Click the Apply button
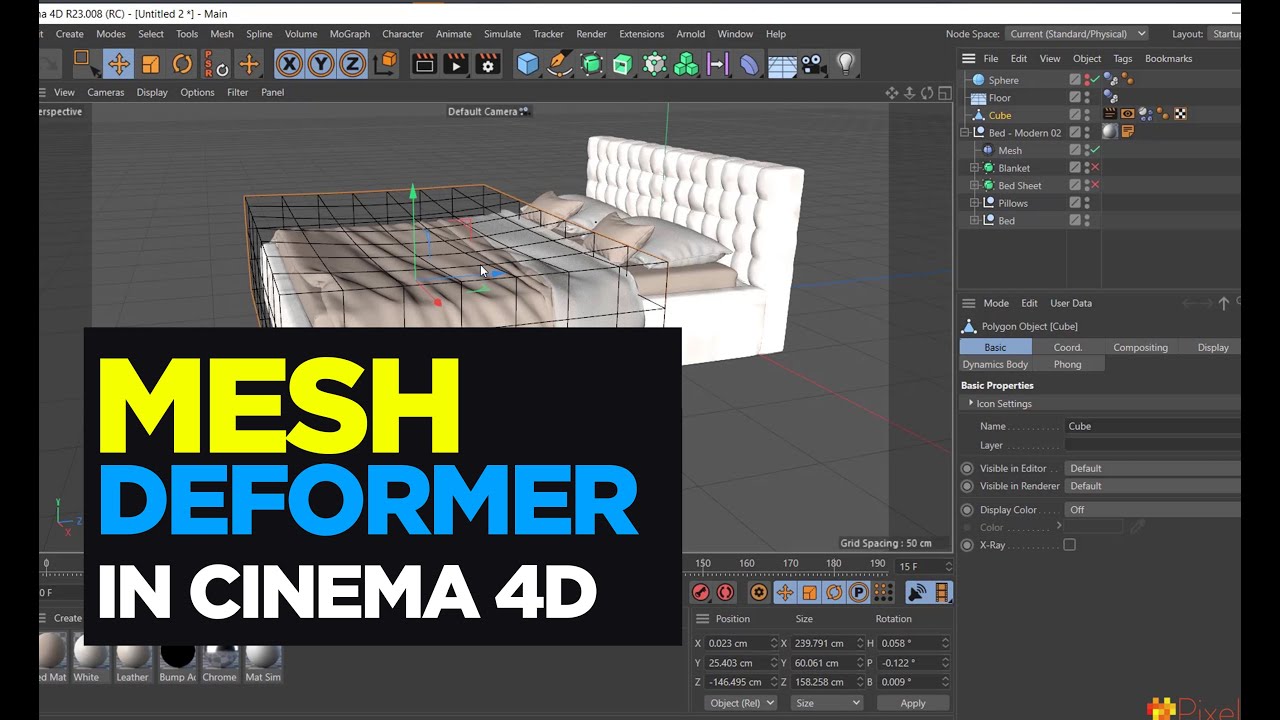Viewport: 1280px width, 720px height. coord(913,703)
